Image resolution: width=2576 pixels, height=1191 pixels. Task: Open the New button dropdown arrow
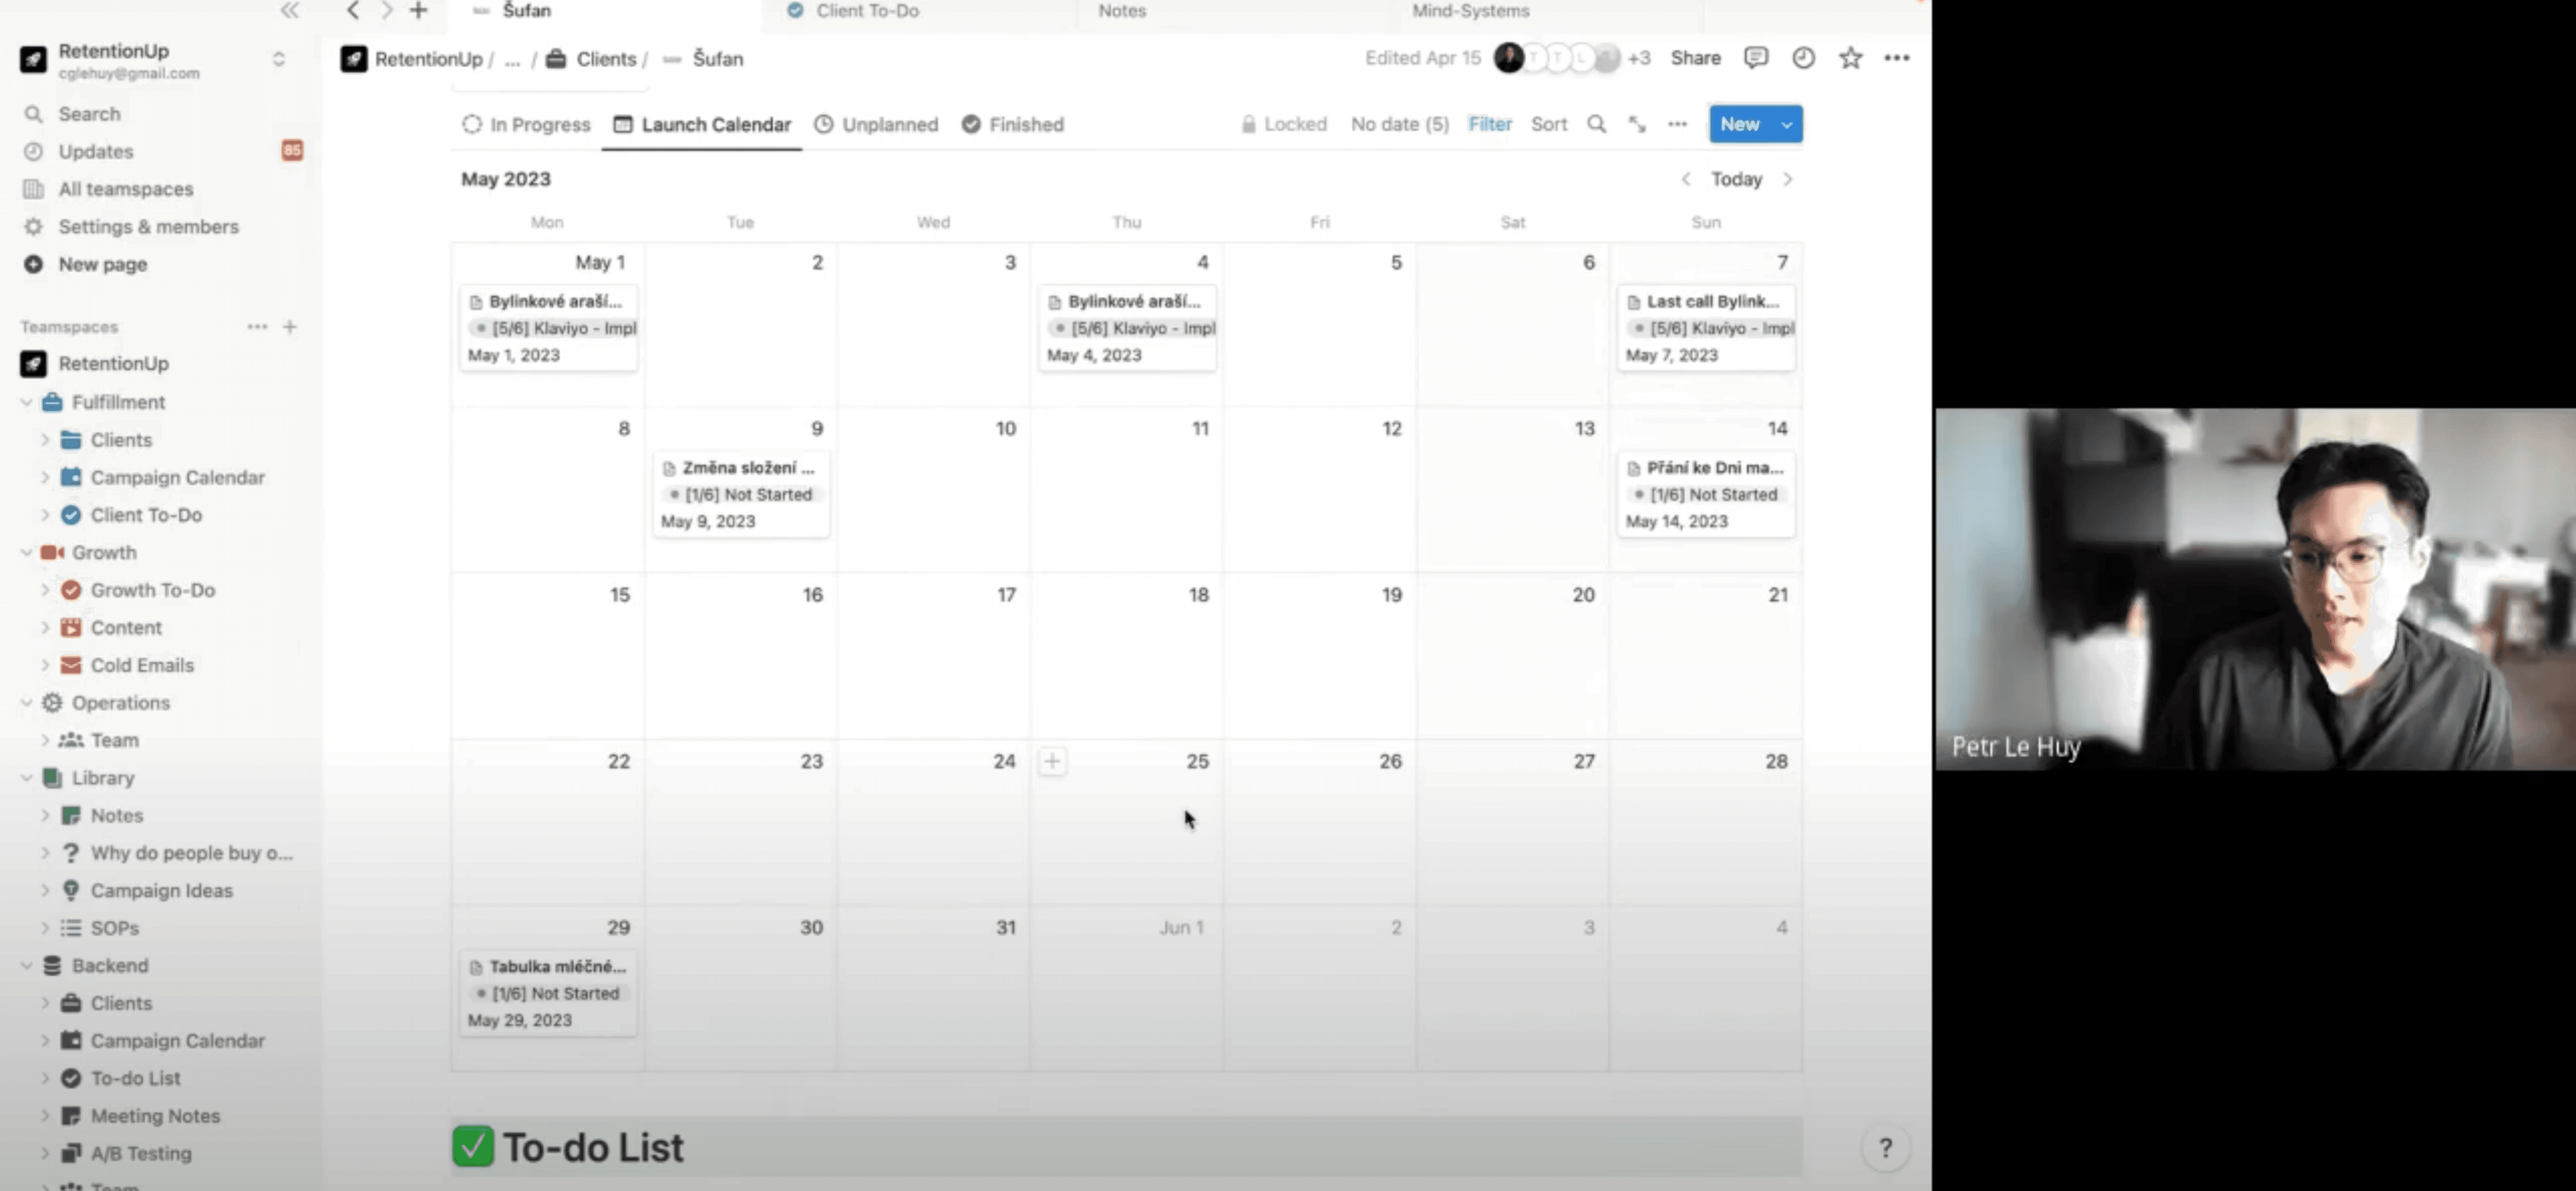coord(1786,124)
